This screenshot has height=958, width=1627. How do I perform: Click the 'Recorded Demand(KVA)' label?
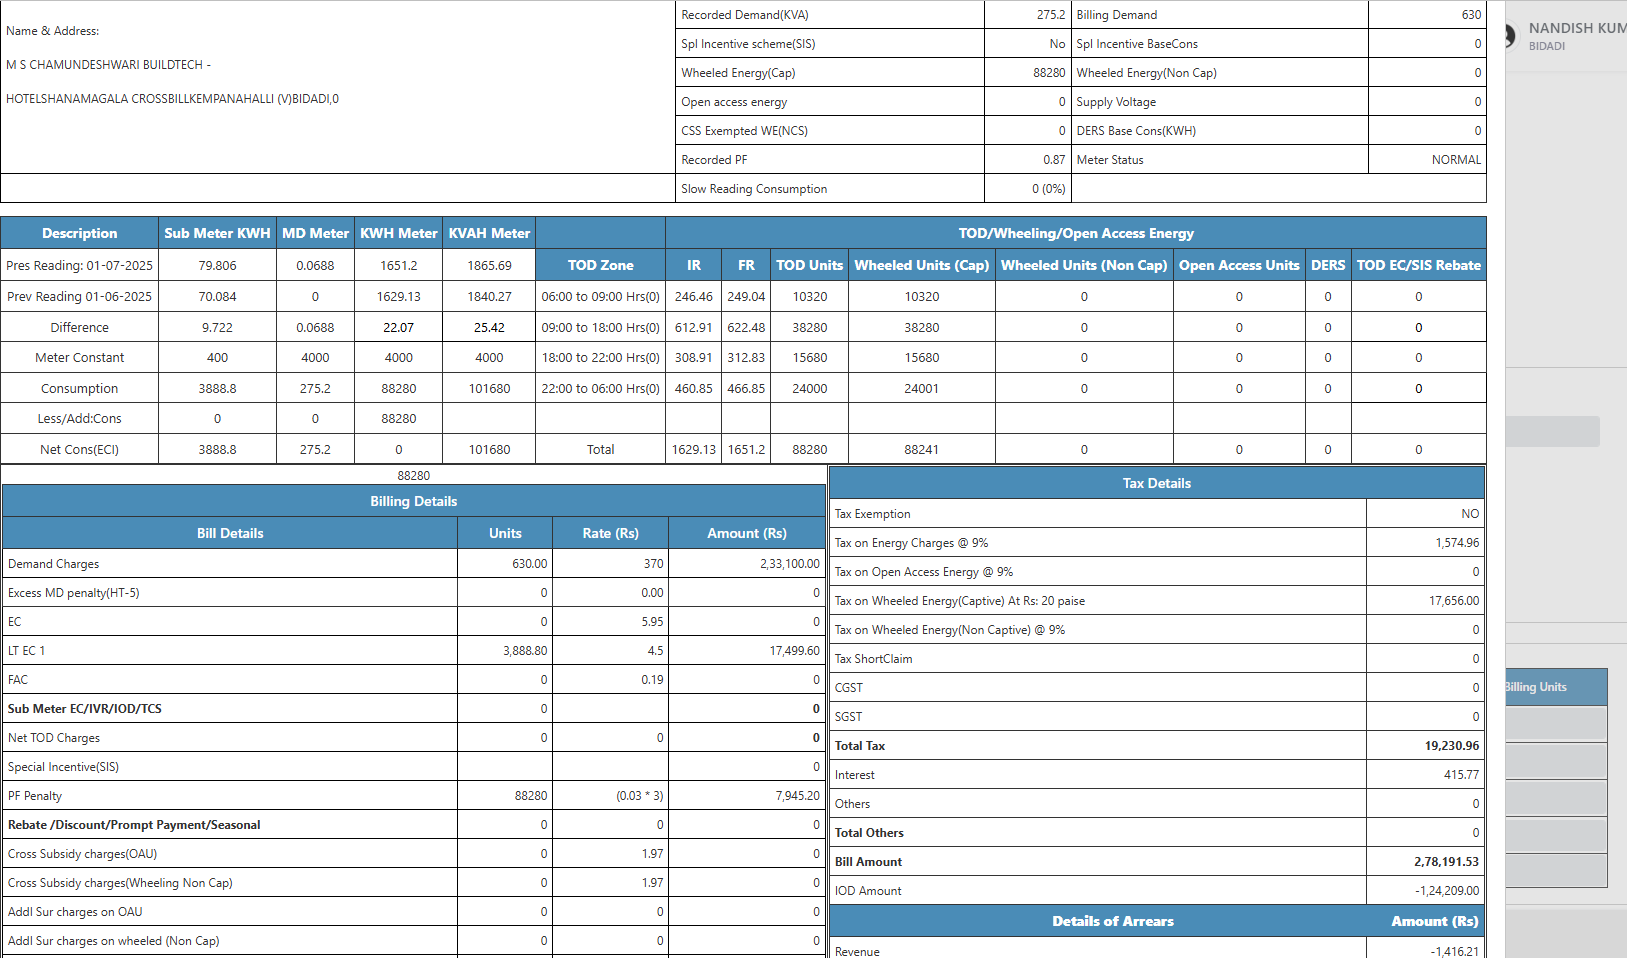tap(744, 15)
